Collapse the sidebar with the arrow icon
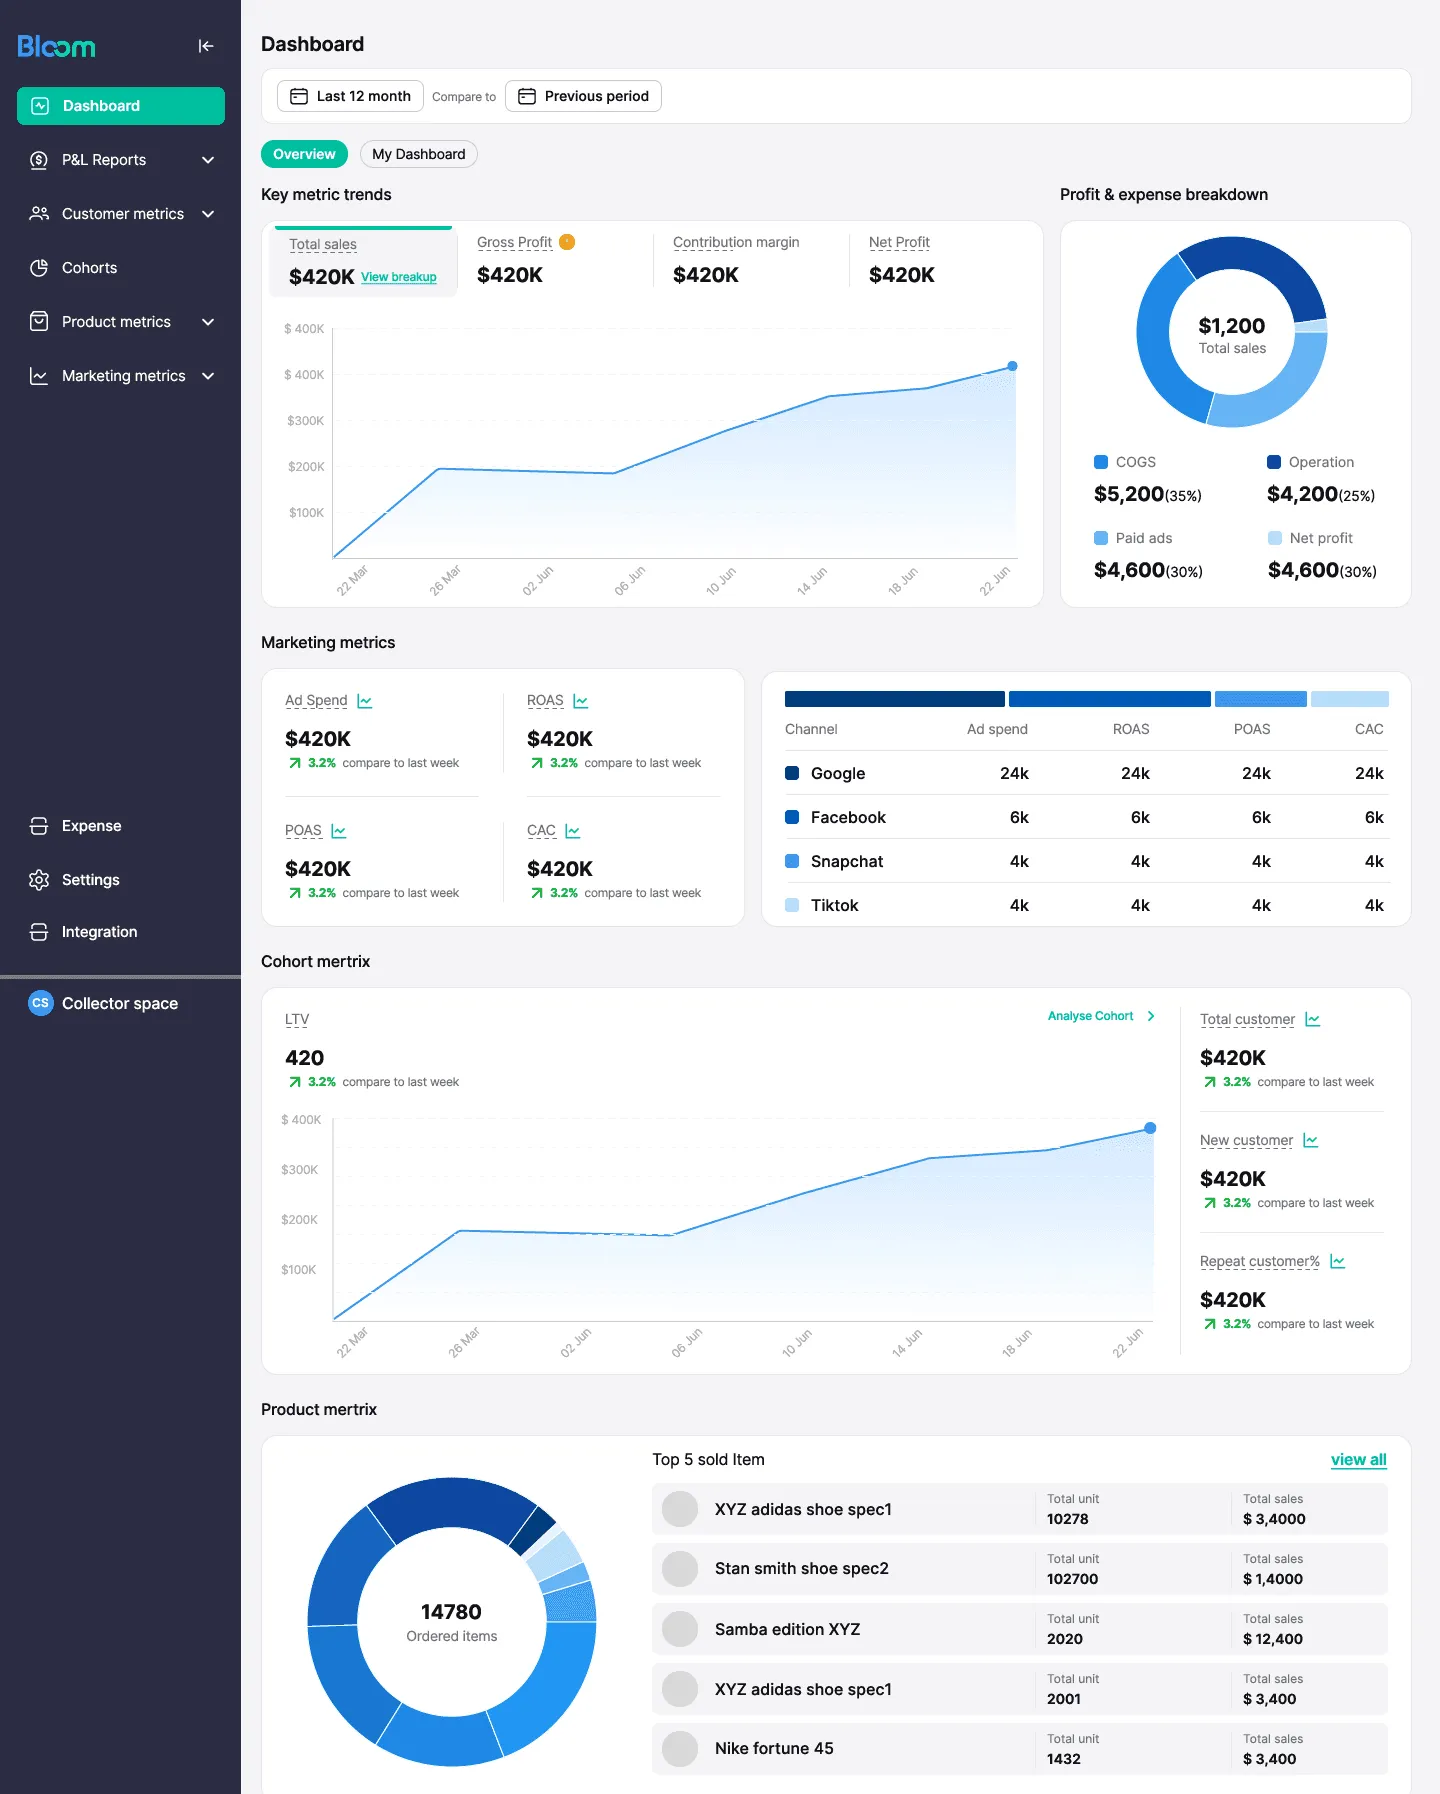 point(206,46)
